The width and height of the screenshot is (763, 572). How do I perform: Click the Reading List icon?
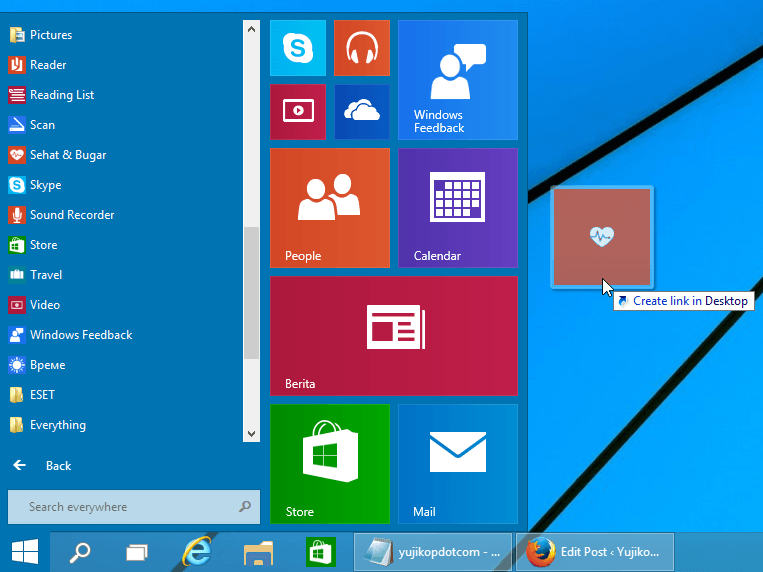(x=17, y=95)
